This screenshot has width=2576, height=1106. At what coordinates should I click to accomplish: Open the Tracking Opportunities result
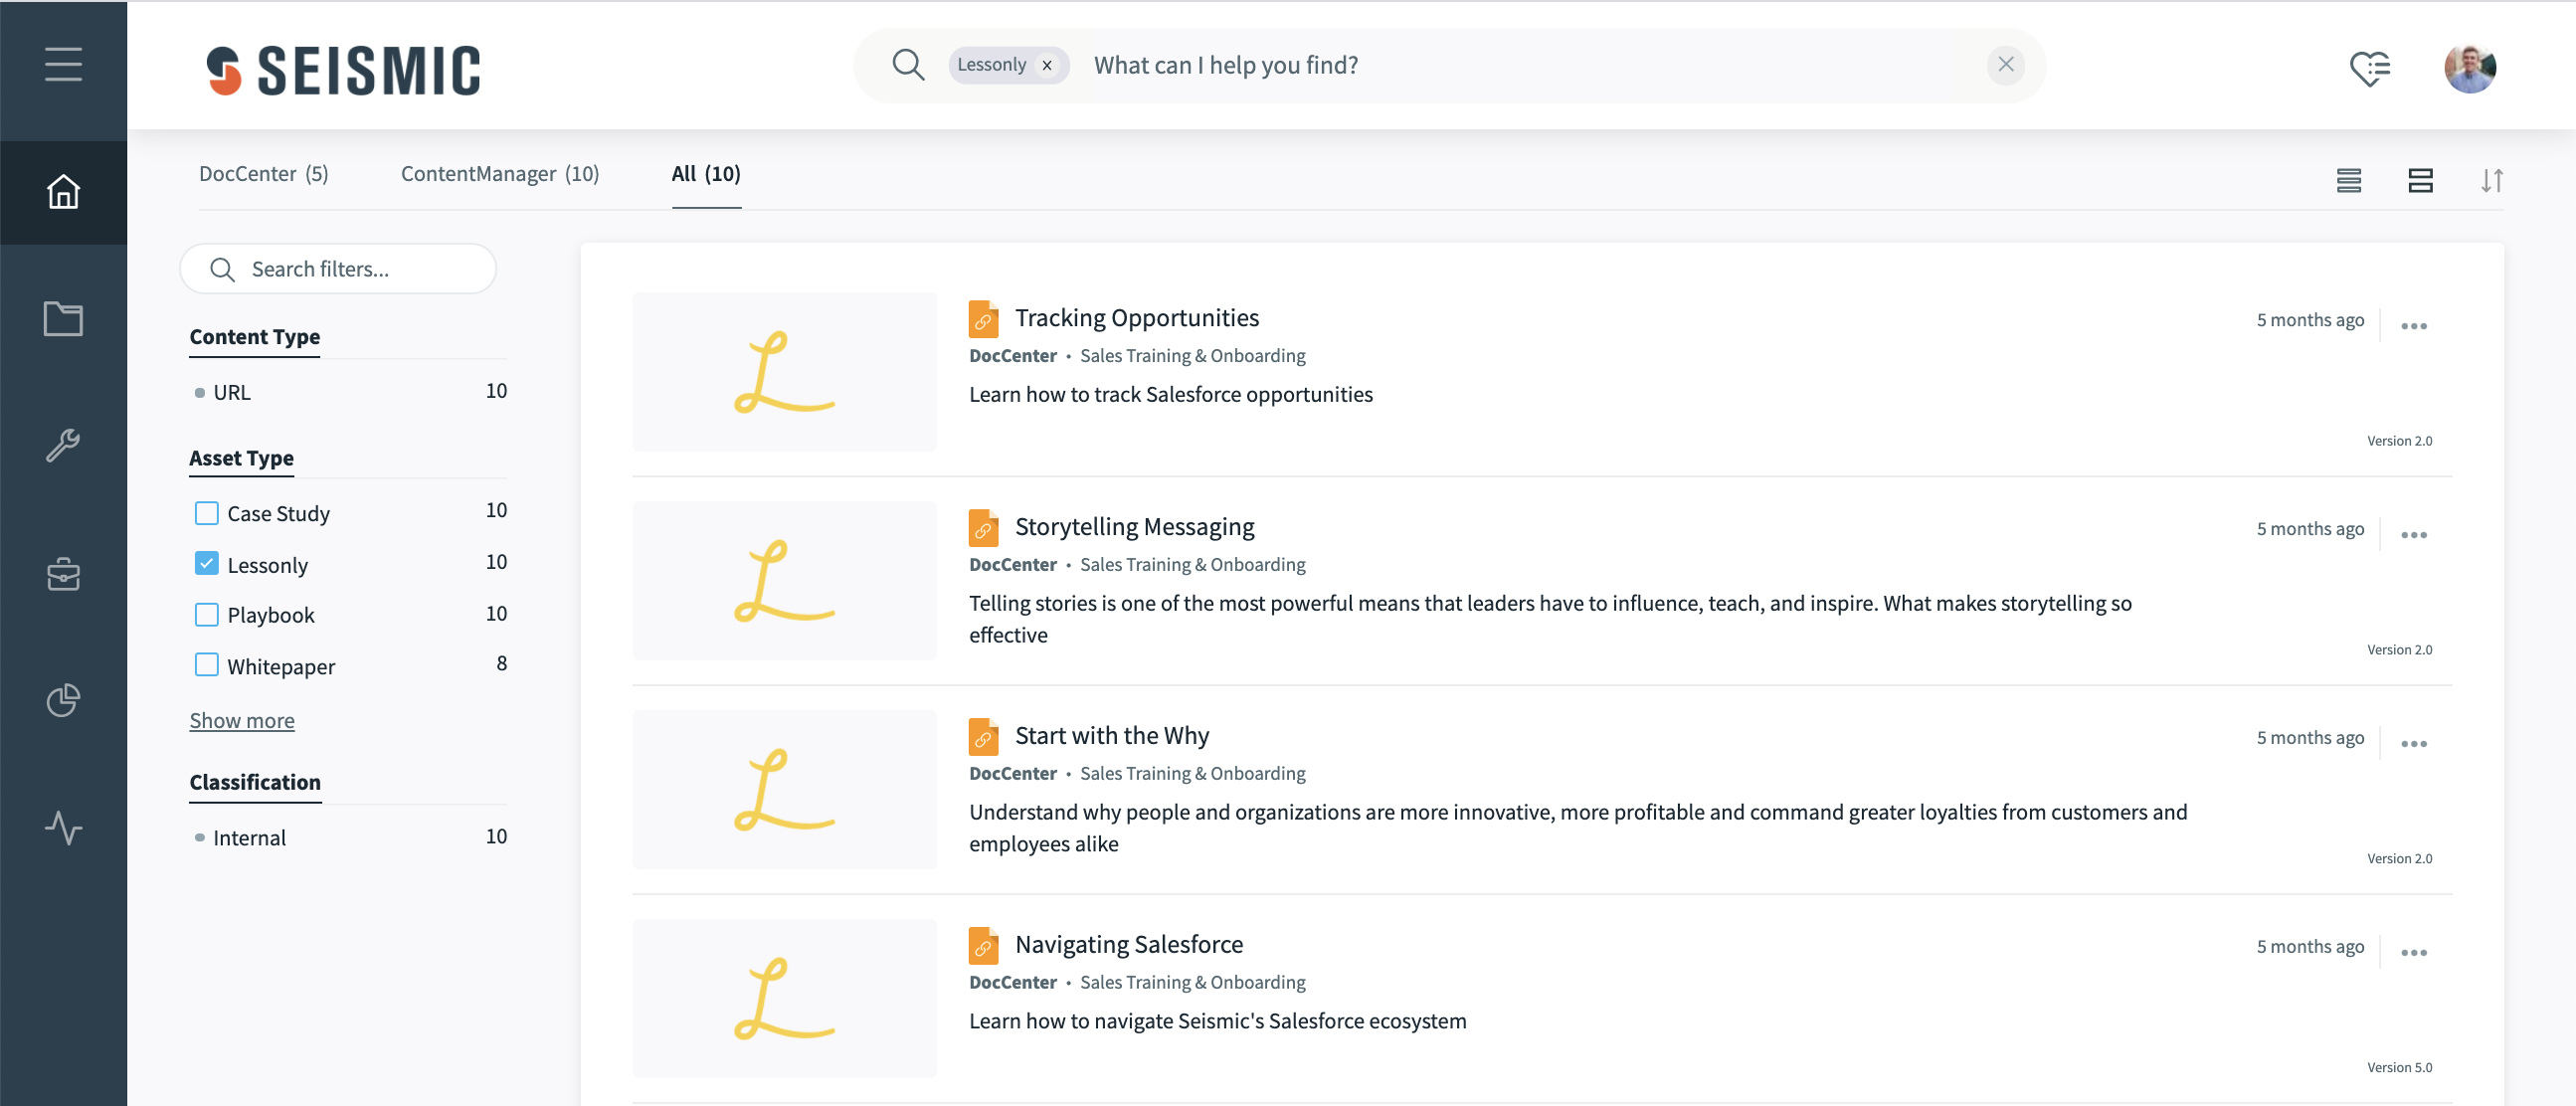point(1137,318)
